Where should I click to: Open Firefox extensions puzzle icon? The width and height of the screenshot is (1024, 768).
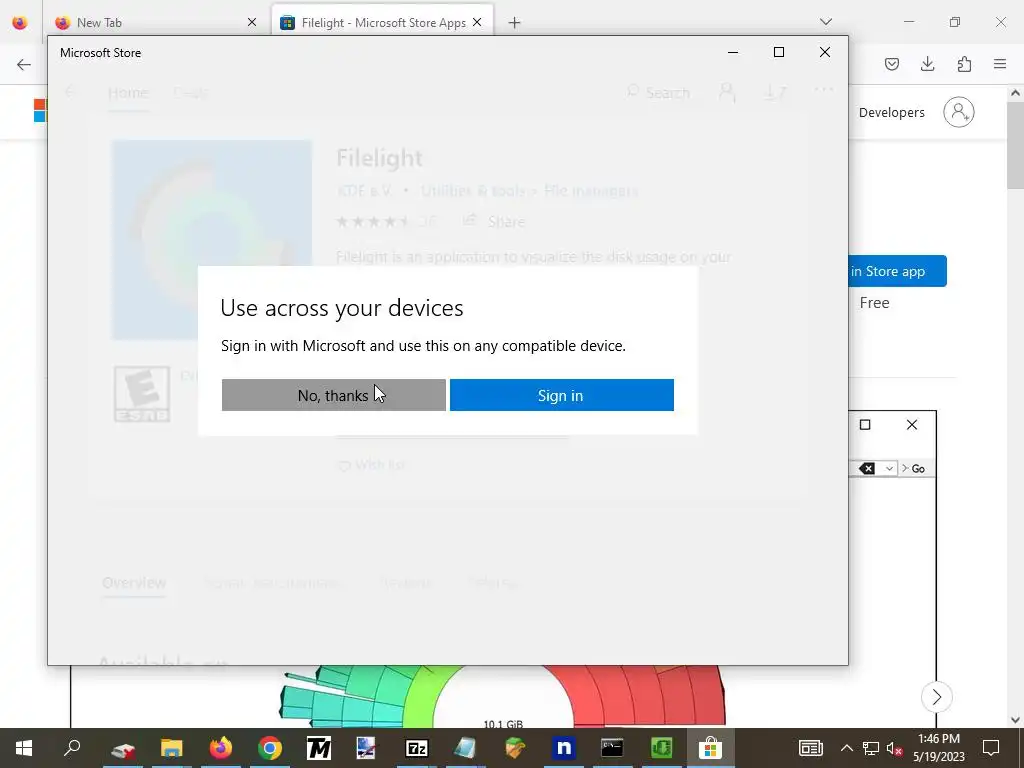[964, 64]
